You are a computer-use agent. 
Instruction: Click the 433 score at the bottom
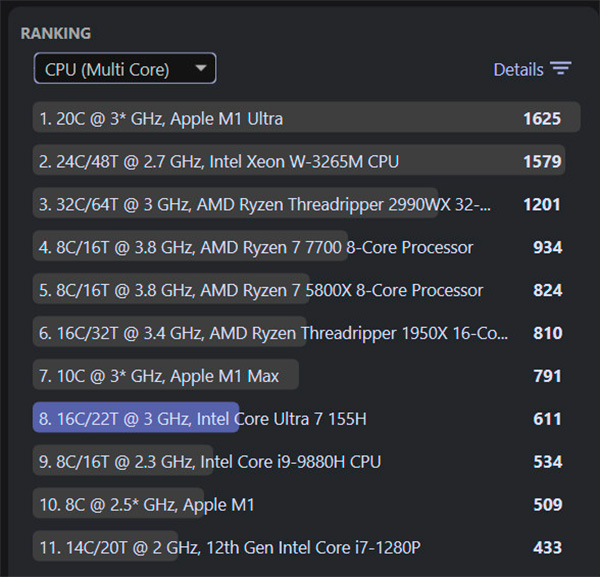click(x=547, y=548)
